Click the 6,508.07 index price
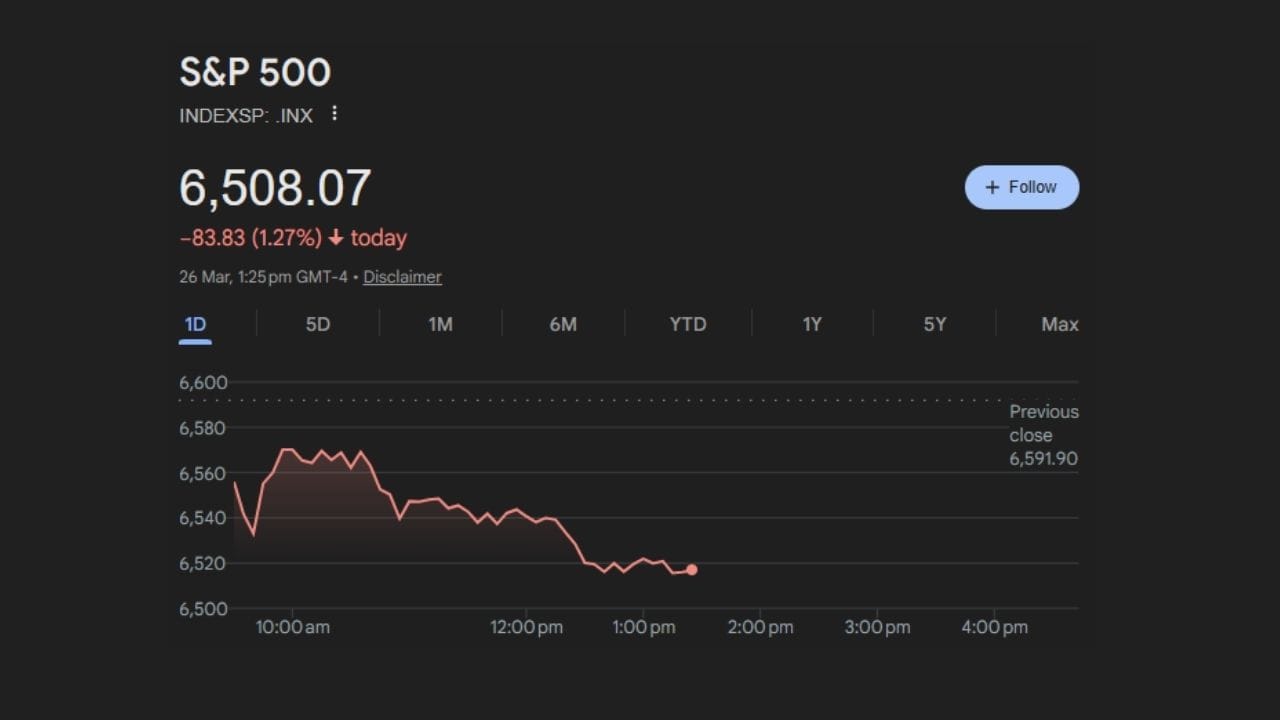This screenshot has width=1280, height=720. pyautogui.click(x=275, y=188)
